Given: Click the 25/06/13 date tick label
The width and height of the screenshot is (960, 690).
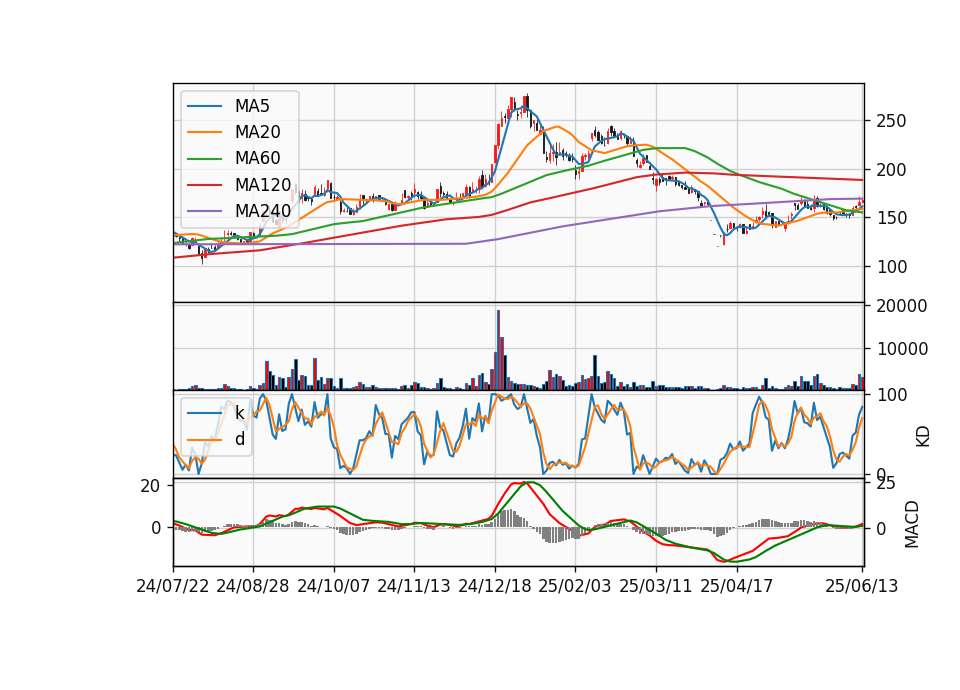Looking at the screenshot, I should [861, 586].
